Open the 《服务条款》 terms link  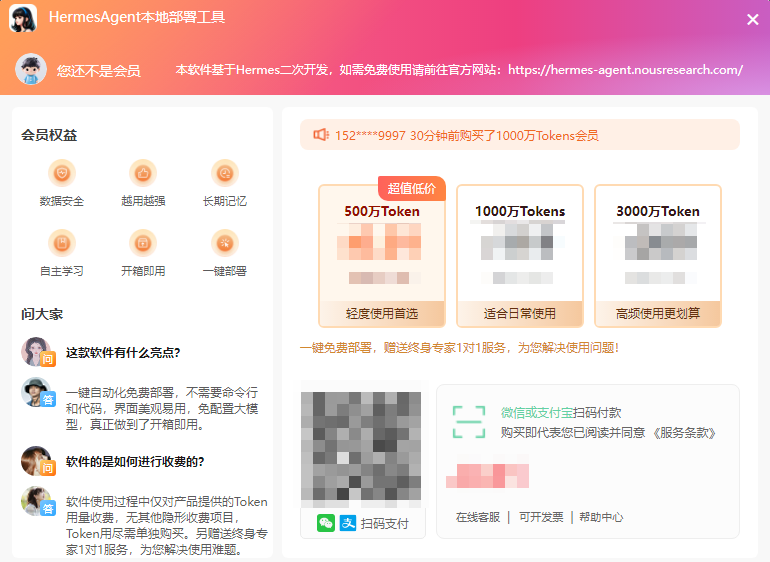pos(684,433)
